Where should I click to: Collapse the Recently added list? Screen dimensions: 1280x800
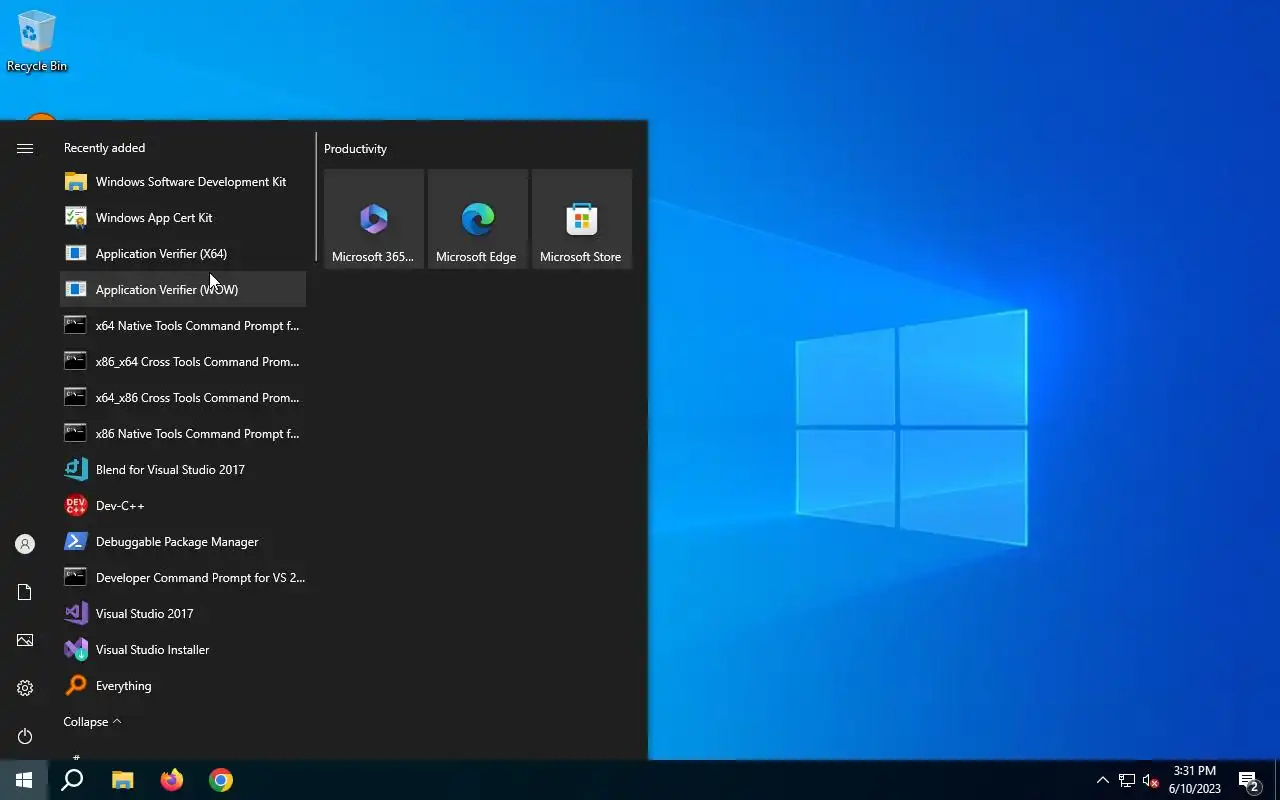tap(92, 722)
